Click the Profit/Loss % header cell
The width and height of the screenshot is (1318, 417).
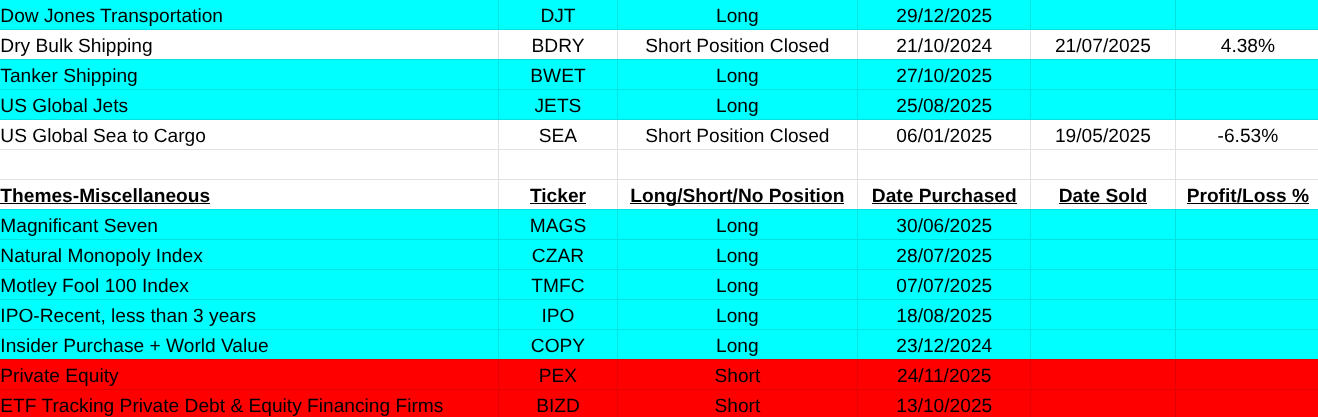(1247, 196)
